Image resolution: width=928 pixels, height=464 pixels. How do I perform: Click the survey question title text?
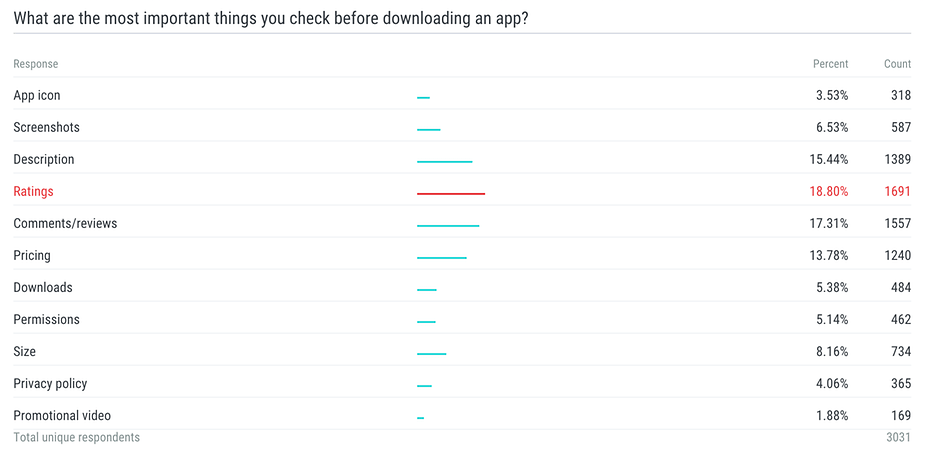pyautogui.click(x=271, y=18)
